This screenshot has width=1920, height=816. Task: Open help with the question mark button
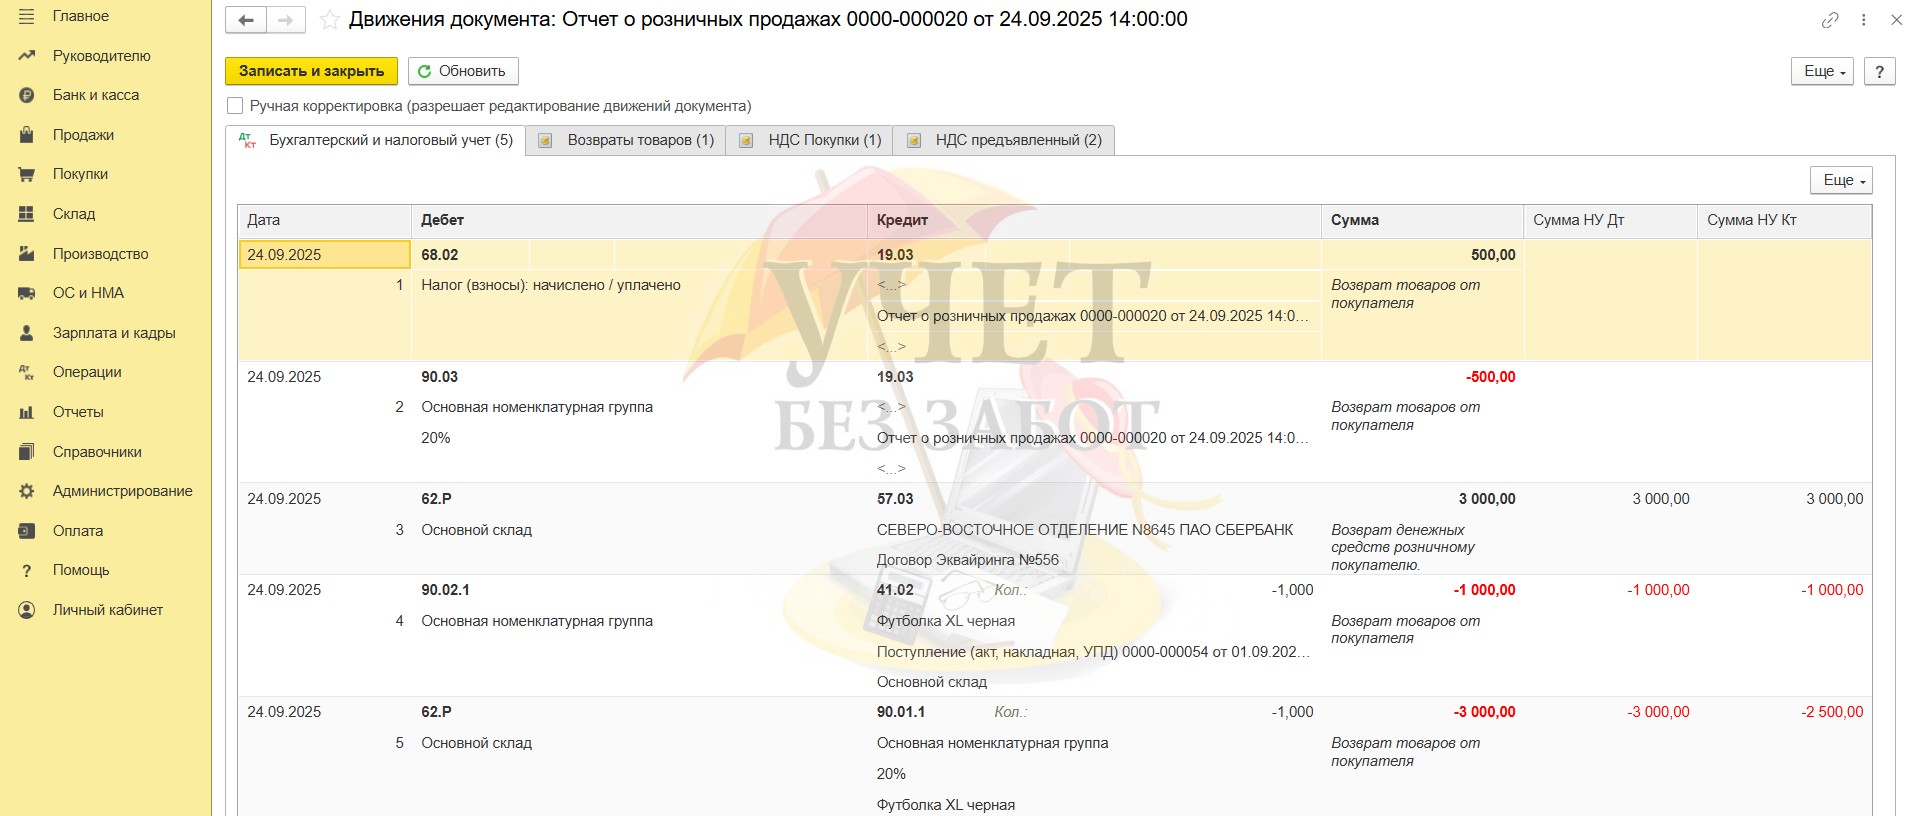tap(1880, 71)
